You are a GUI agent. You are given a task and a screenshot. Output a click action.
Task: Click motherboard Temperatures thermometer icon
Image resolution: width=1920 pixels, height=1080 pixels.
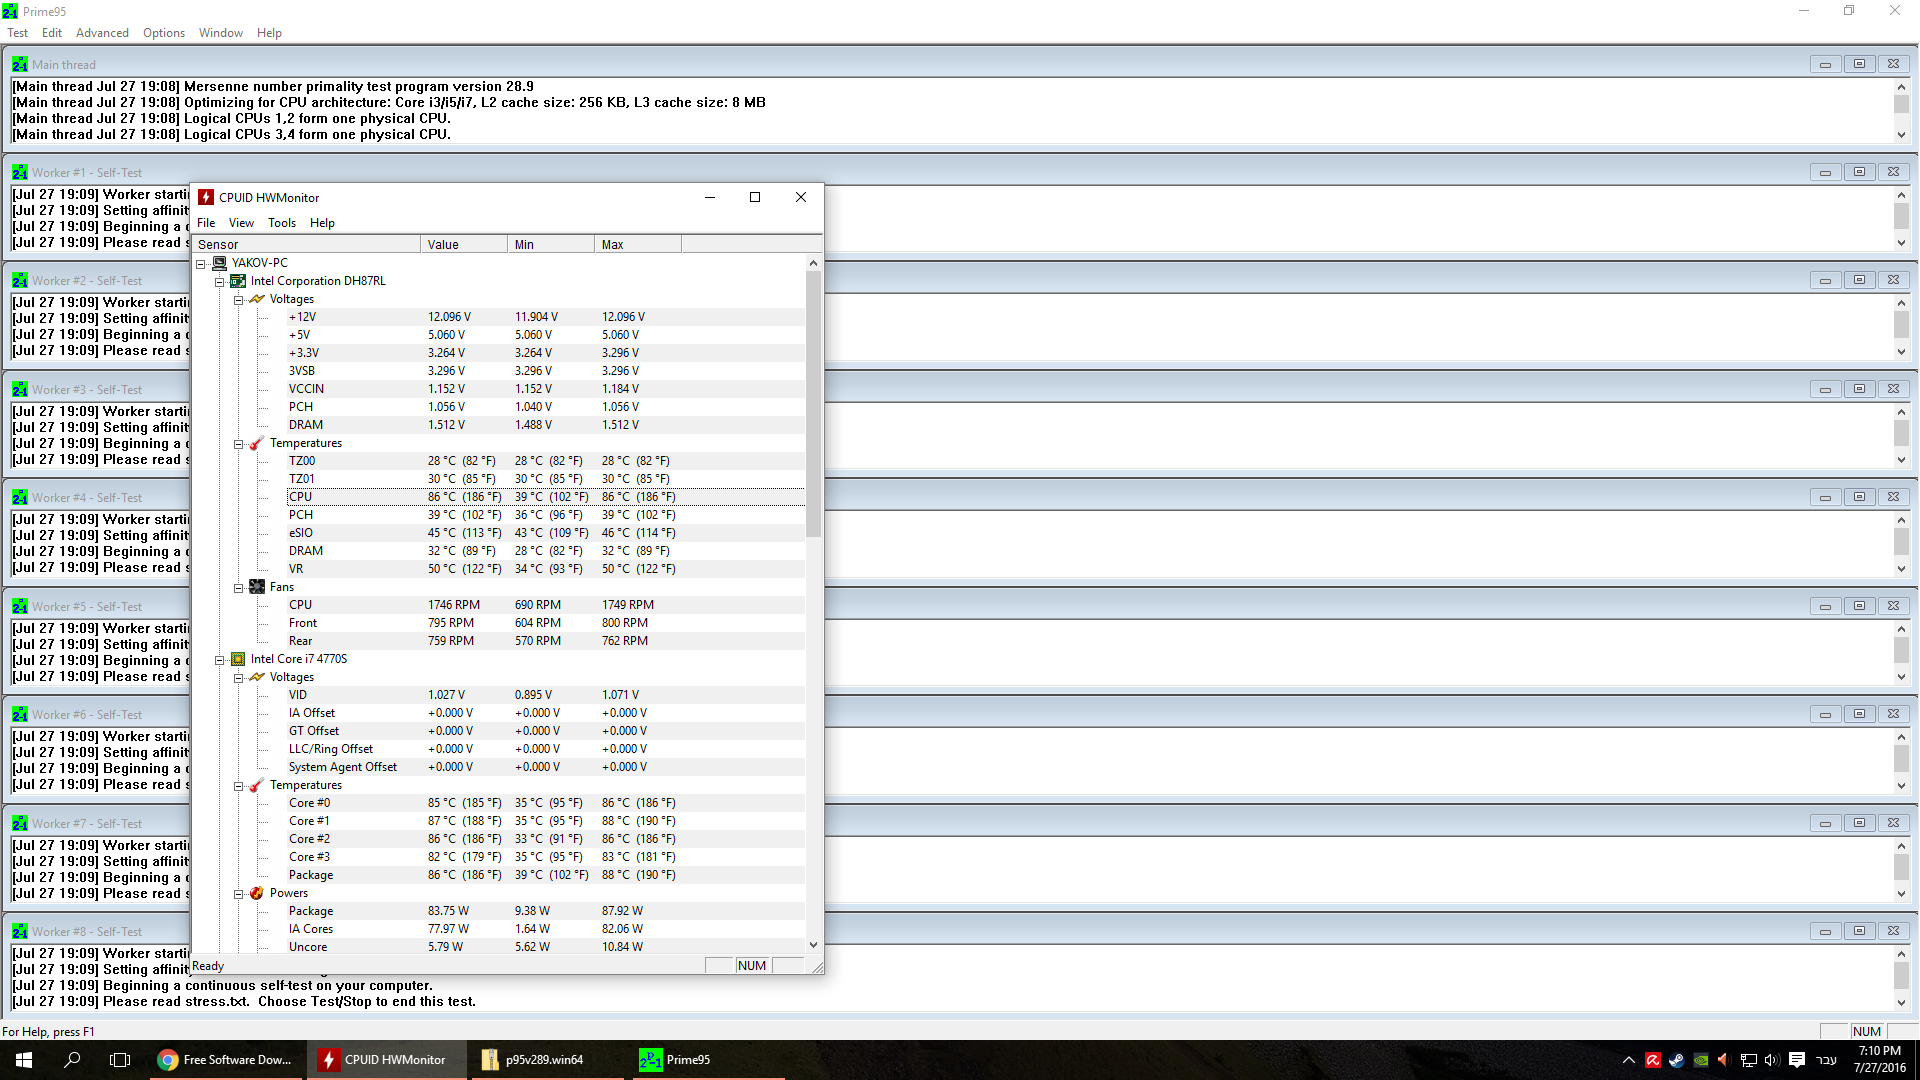[x=257, y=443]
